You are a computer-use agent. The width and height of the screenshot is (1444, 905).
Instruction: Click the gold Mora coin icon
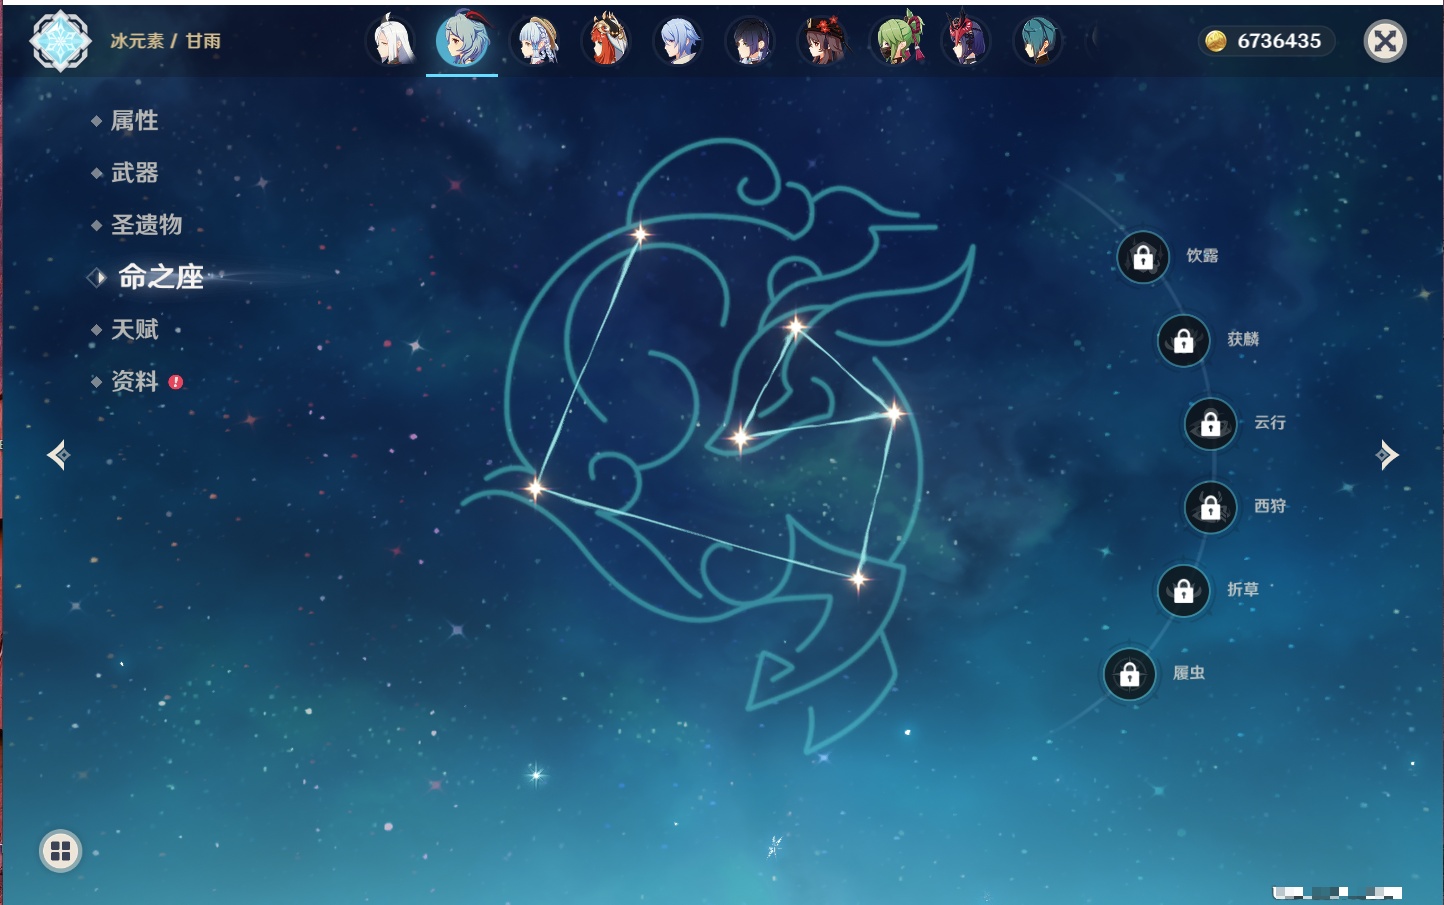click(x=1215, y=41)
